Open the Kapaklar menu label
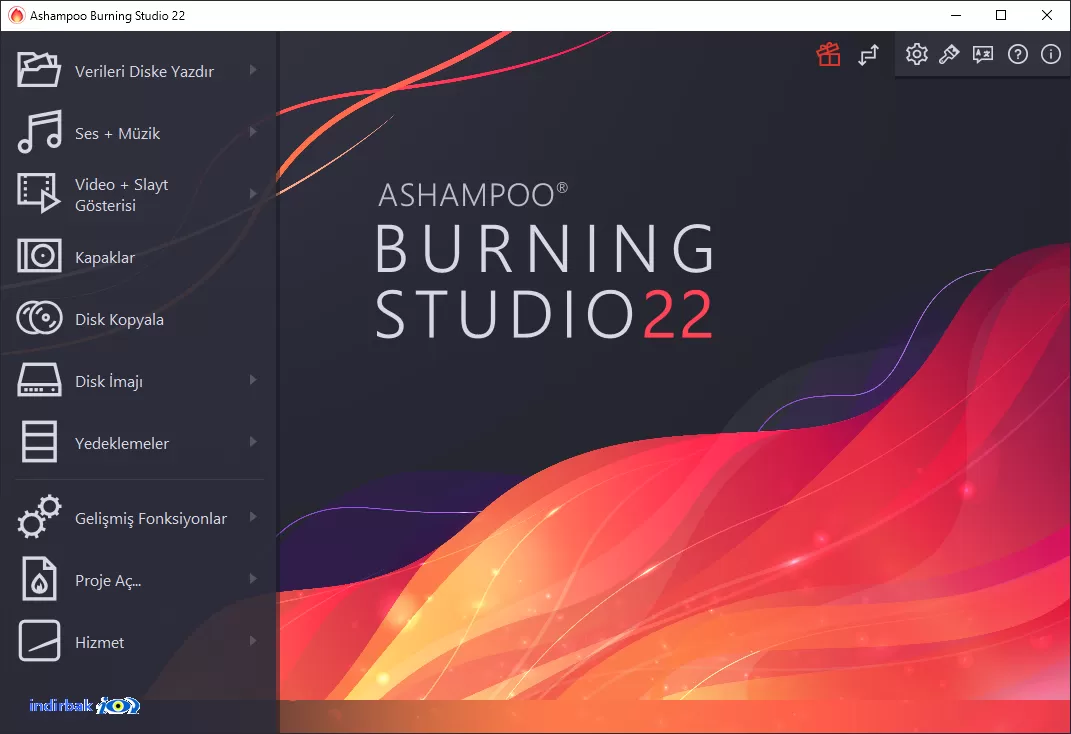 click(105, 257)
